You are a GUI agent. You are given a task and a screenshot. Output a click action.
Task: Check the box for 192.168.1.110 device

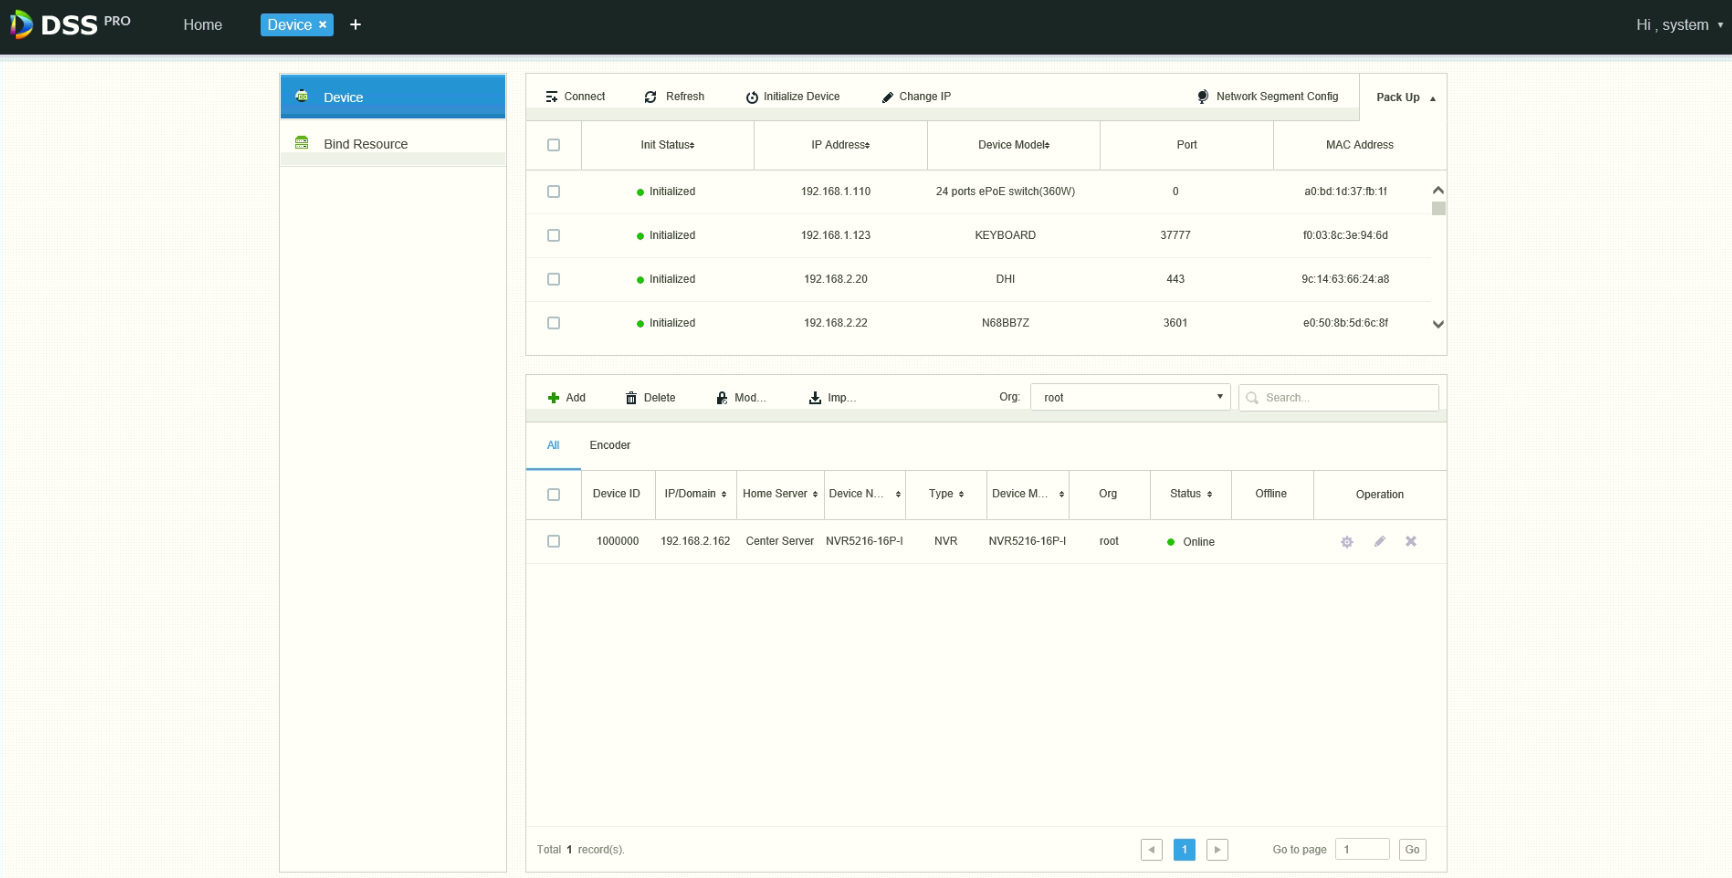553,192
